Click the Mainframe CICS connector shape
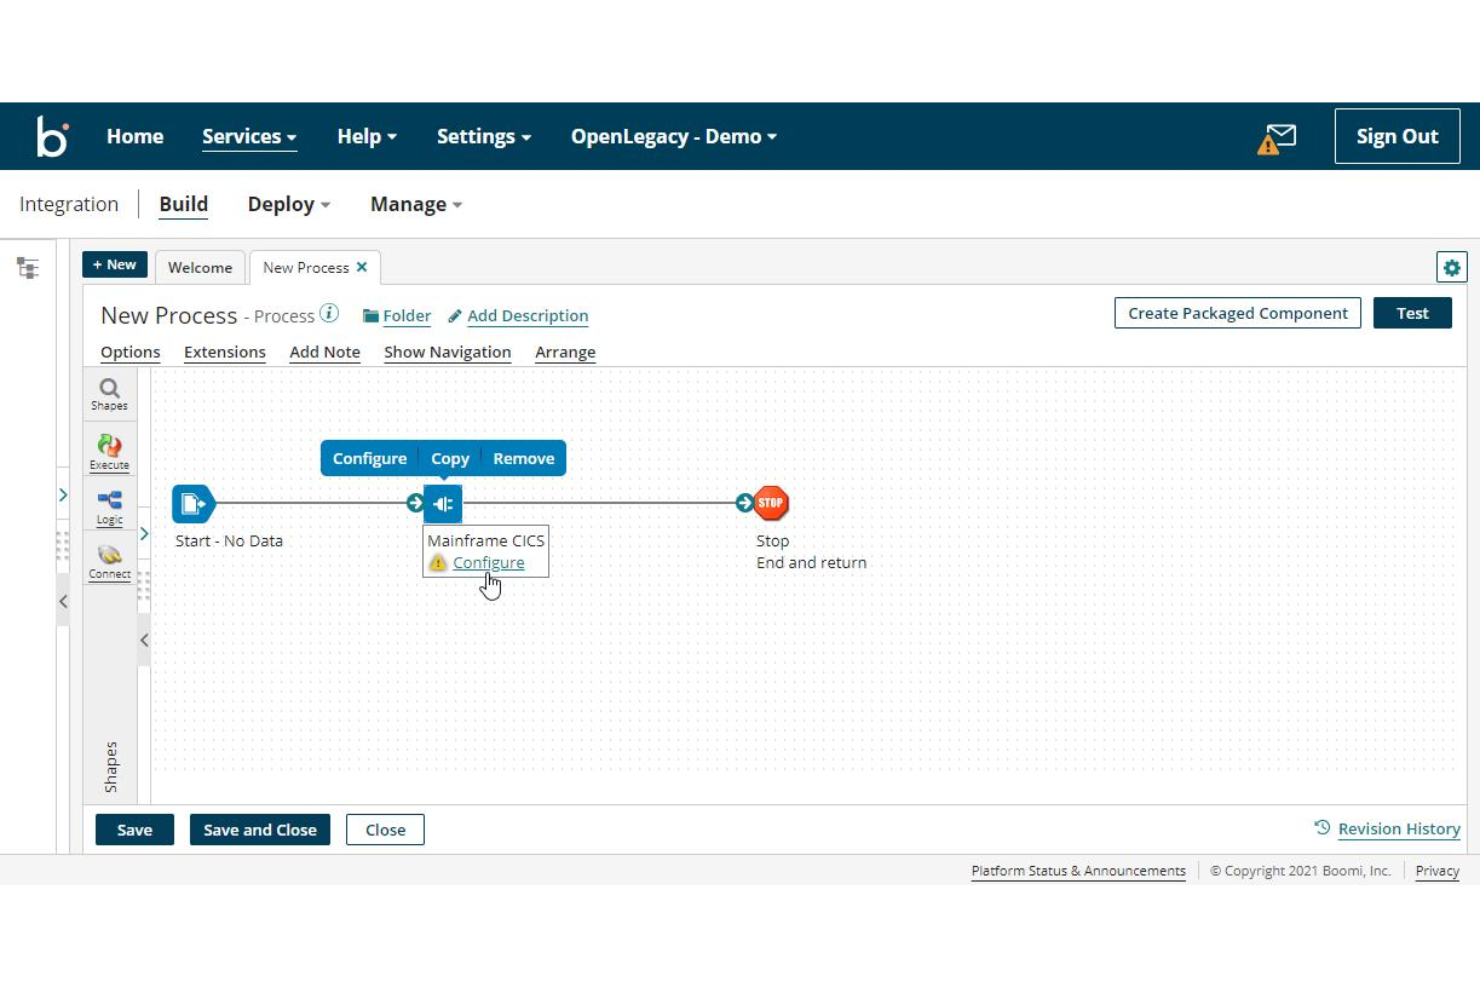The width and height of the screenshot is (1480, 987). point(443,504)
